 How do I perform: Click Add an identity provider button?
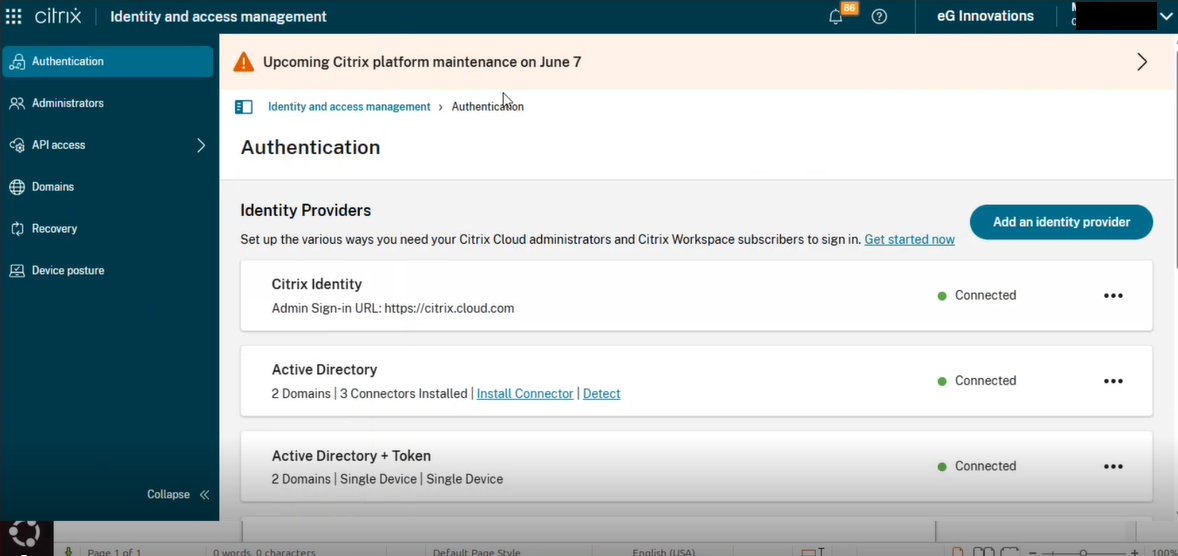pos(1061,222)
